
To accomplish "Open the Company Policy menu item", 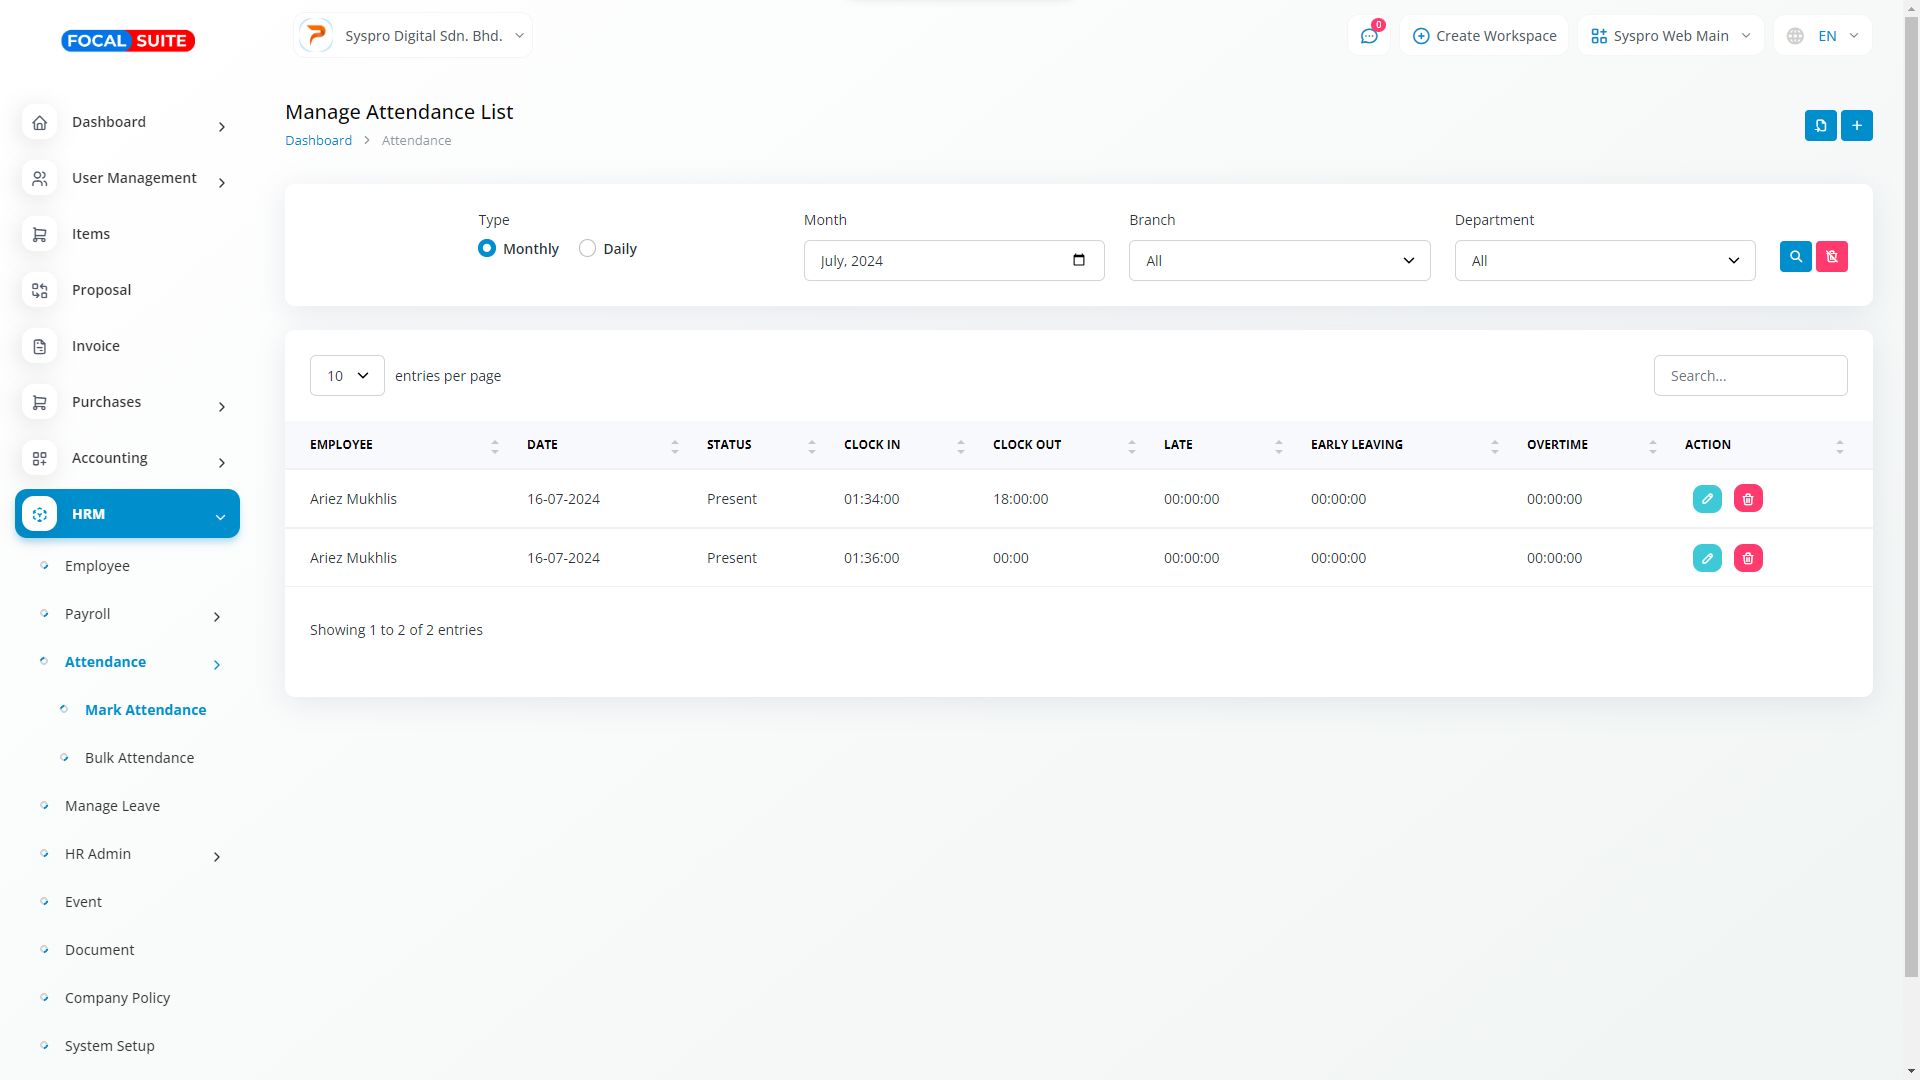I will tap(117, 998).
